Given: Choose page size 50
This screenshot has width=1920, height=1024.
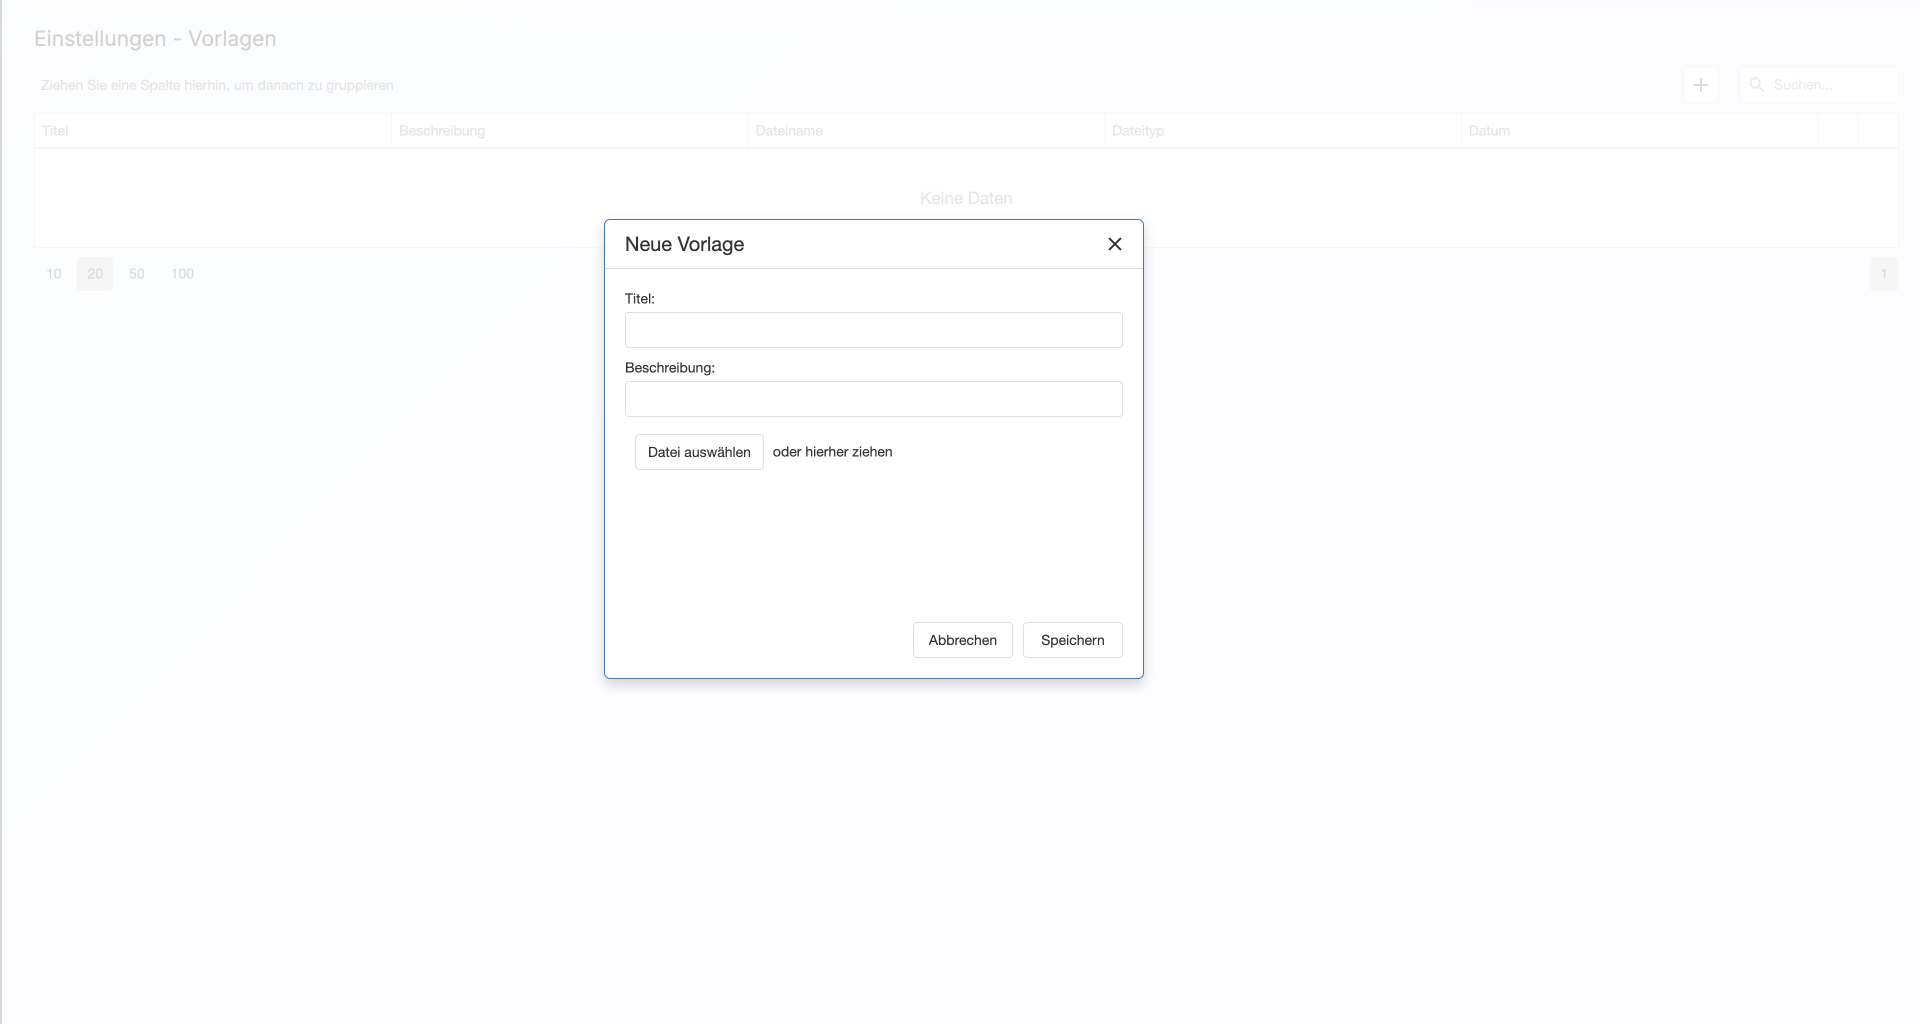Looking at the screenshot, I should click(137, 274).
